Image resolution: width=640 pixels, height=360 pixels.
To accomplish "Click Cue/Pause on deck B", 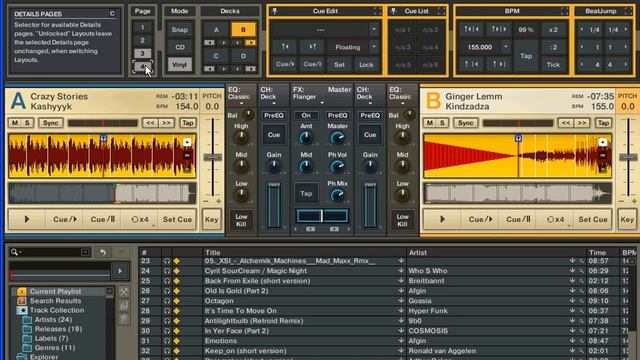I will tap(518, 220).
